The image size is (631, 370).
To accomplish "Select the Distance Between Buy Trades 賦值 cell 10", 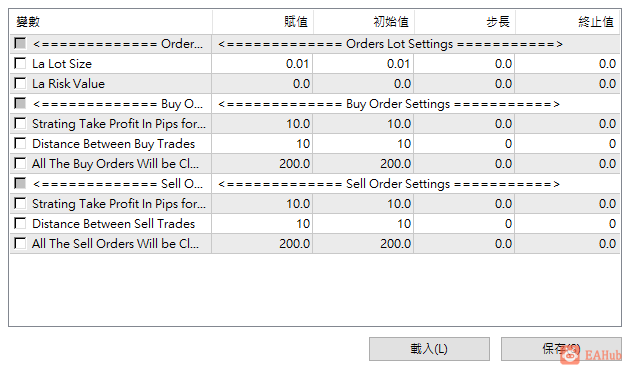I will pos(262,144).
